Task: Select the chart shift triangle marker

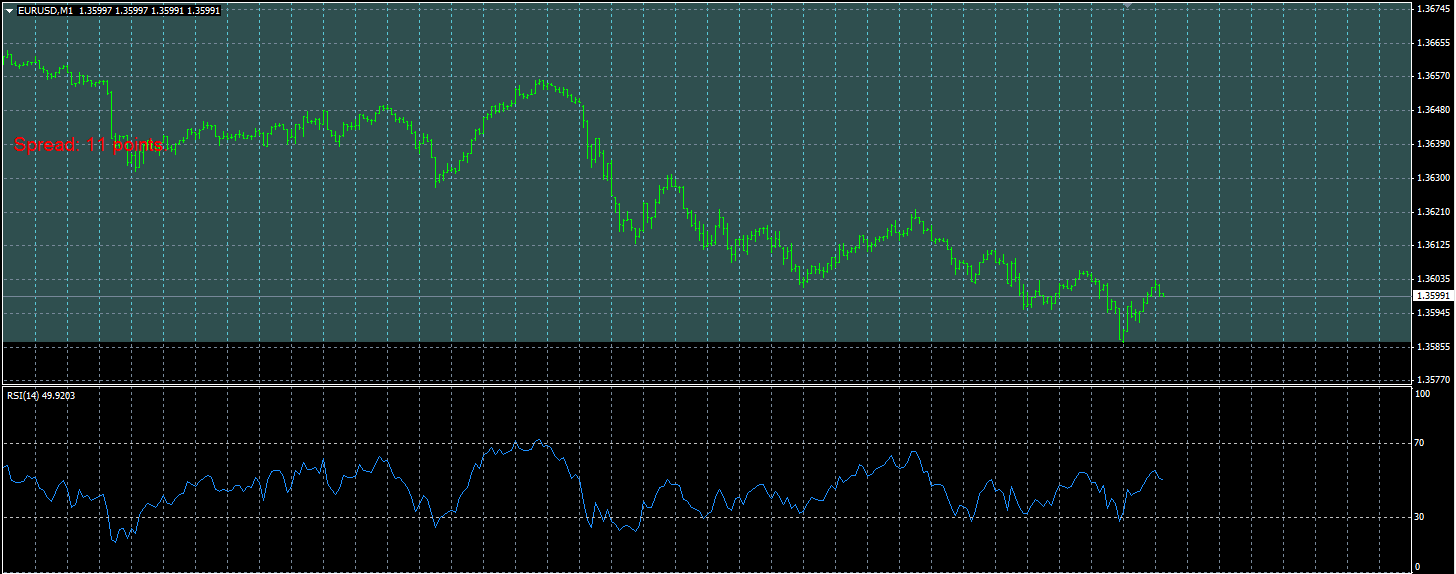Action: (x=1127, y=5)
